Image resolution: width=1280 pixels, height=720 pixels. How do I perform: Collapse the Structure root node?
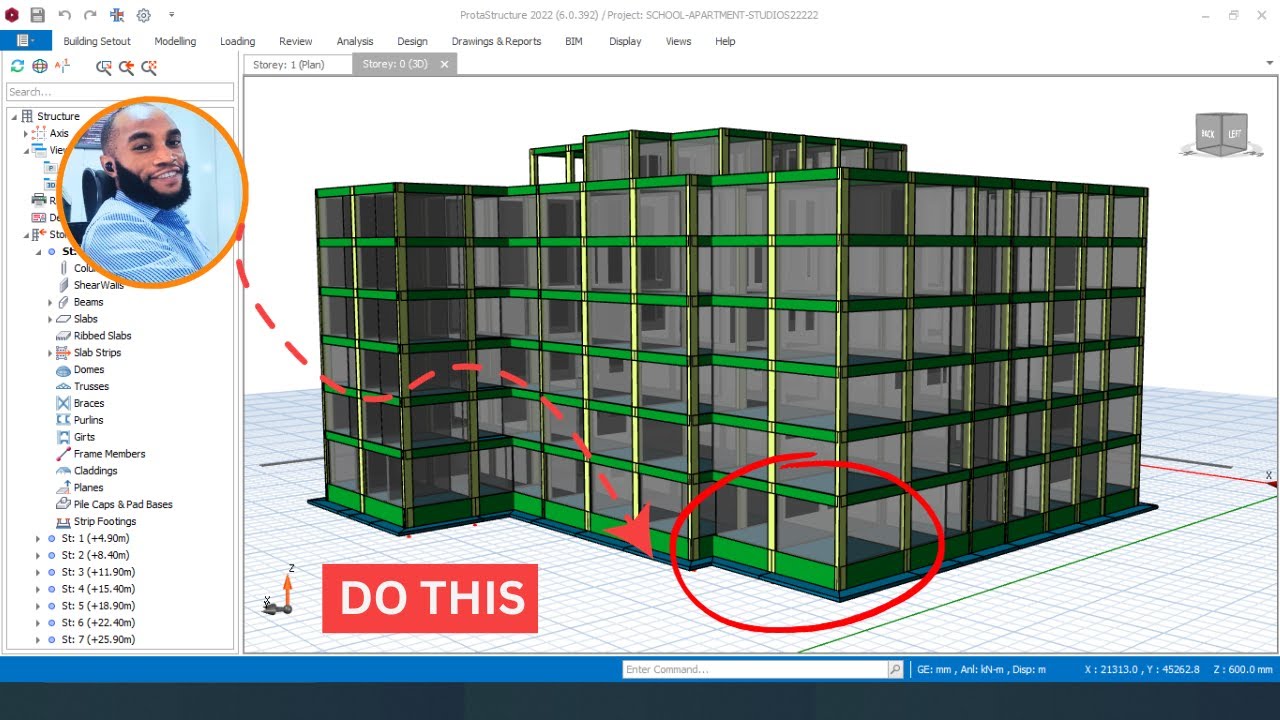coord(14,116)
